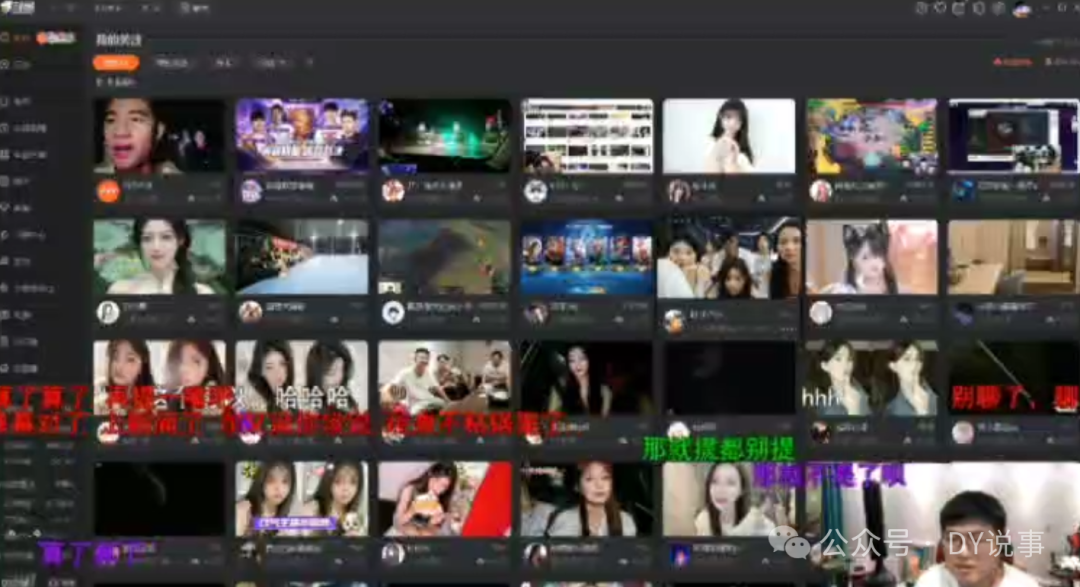Open the purple esports banner stream thumbnail
The image size is (1080, 587).
click(x=302, y=136)
